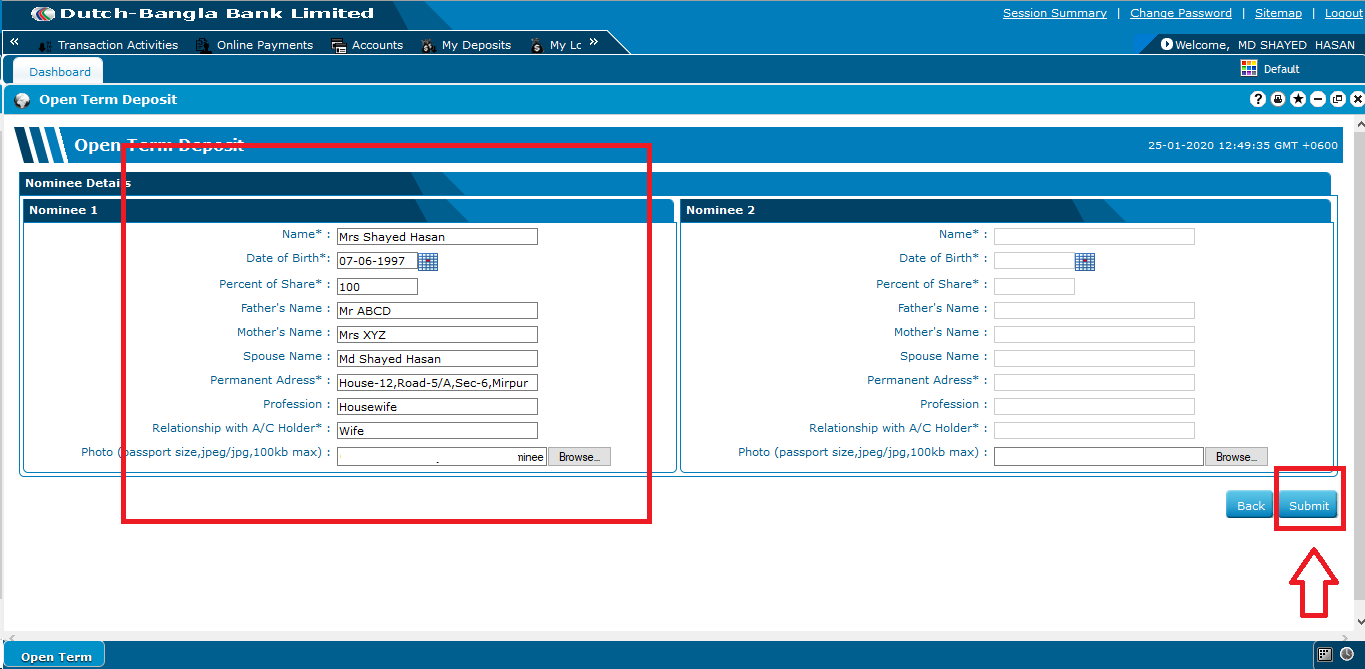The image size is (1365, 669).
Task: Minimize the Open Term Deposit panel
Action: pos(1317,99)
